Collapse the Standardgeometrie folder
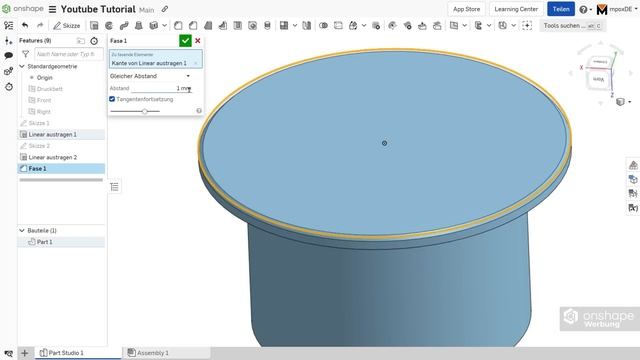 22,66
